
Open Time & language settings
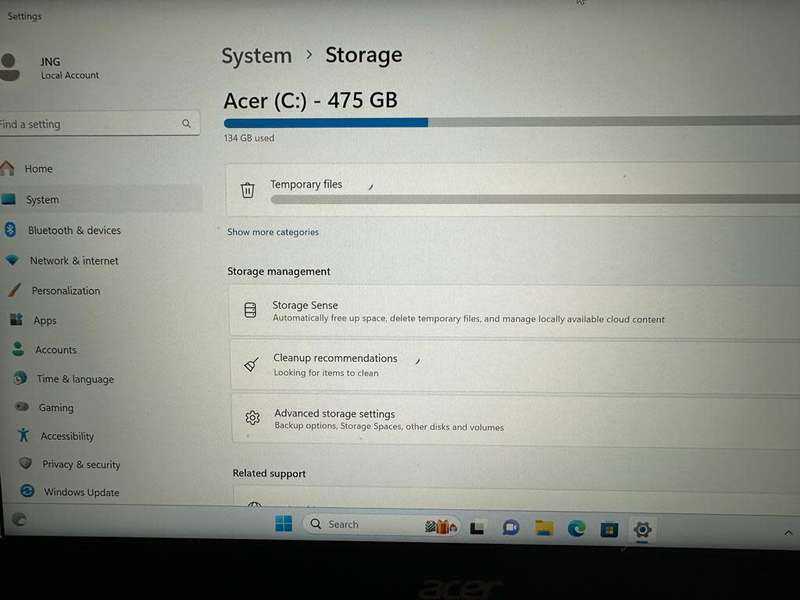tap(75, 379)
